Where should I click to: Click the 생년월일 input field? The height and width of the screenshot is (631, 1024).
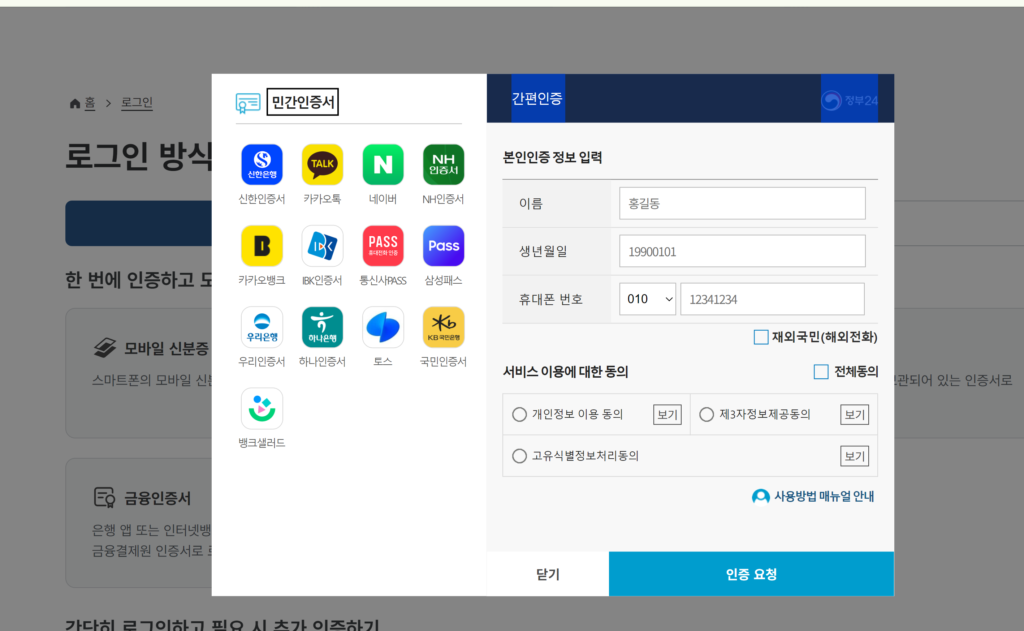[x=742, y=251]
